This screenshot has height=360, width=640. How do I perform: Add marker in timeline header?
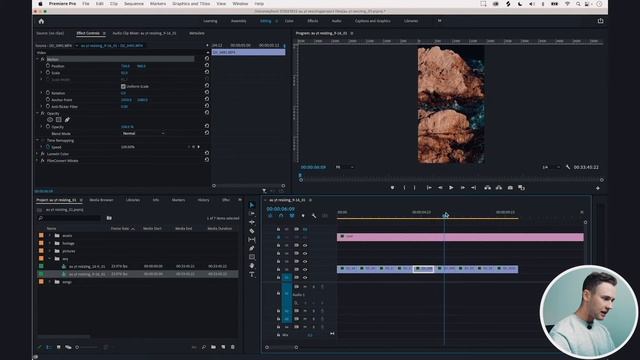tap(303, 216)
